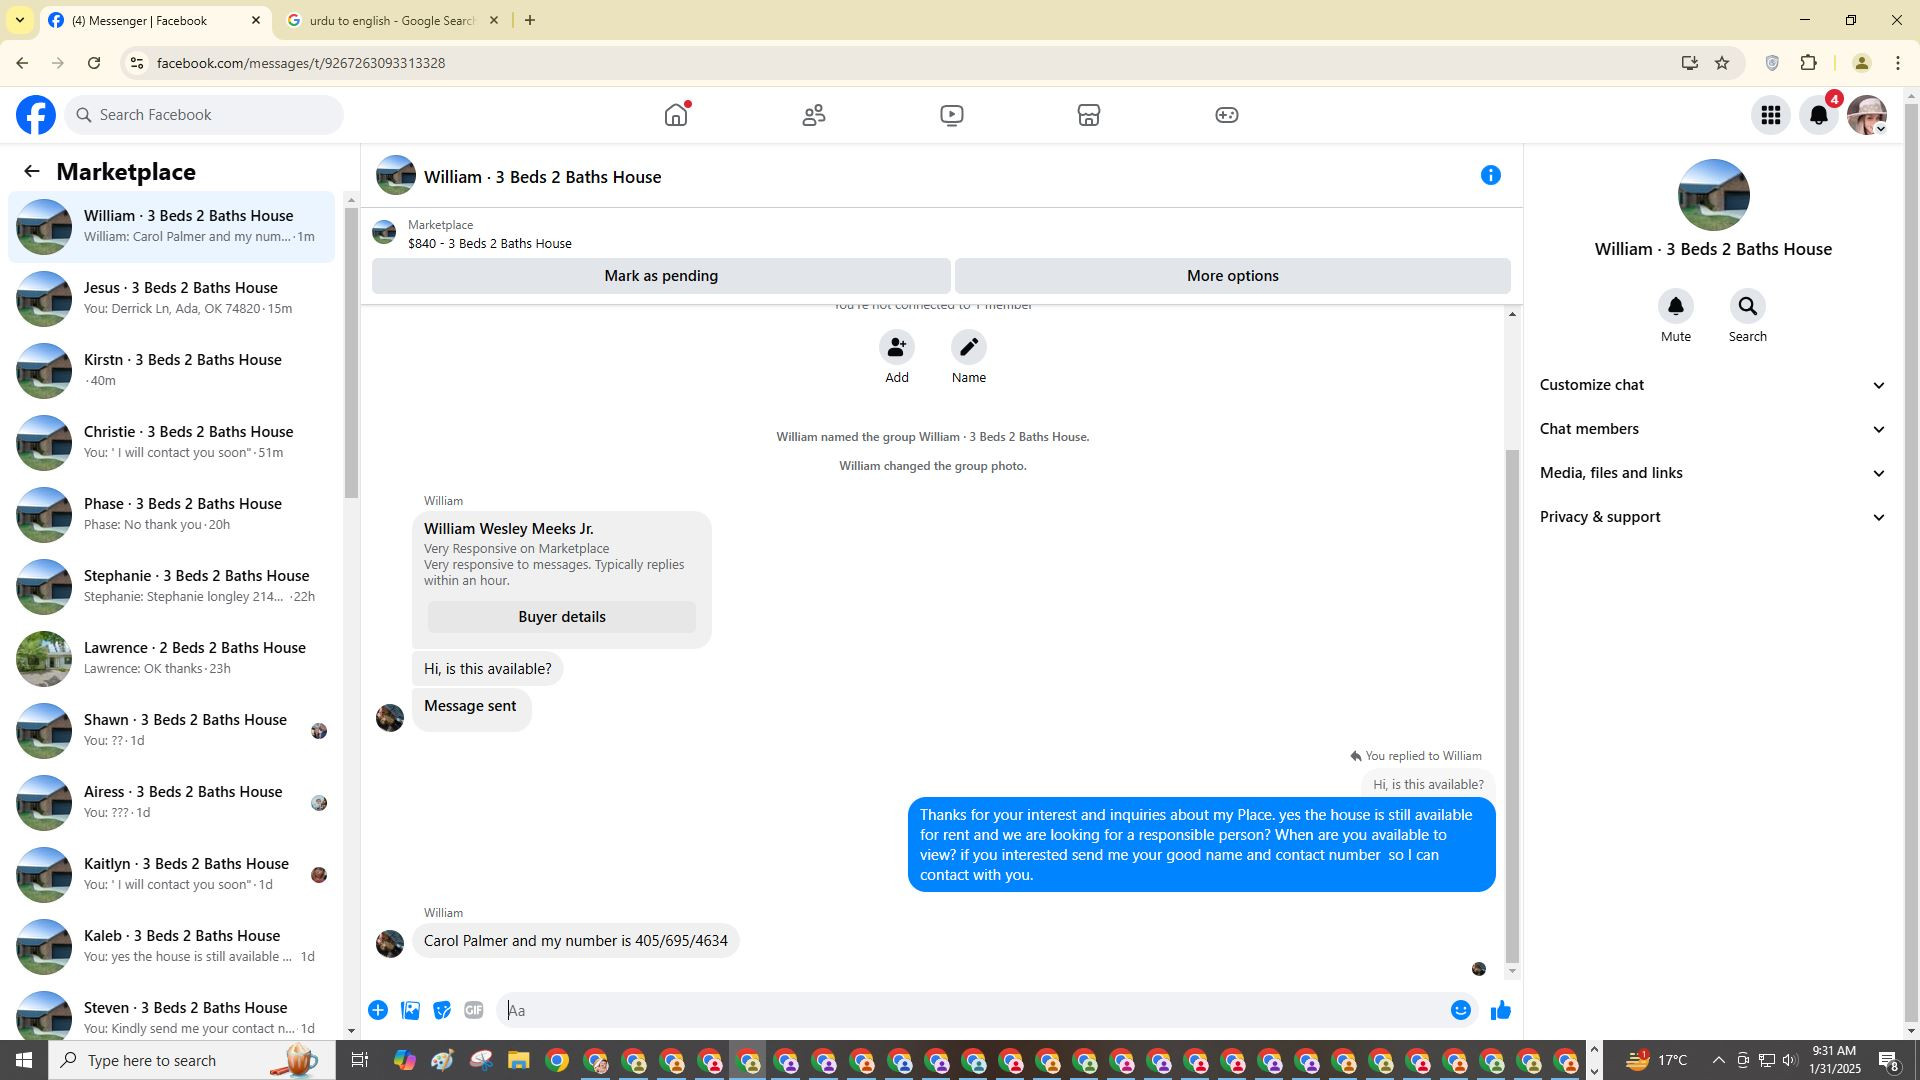
Task: Expand Chat members section
Action: [x=1713, y=429]
